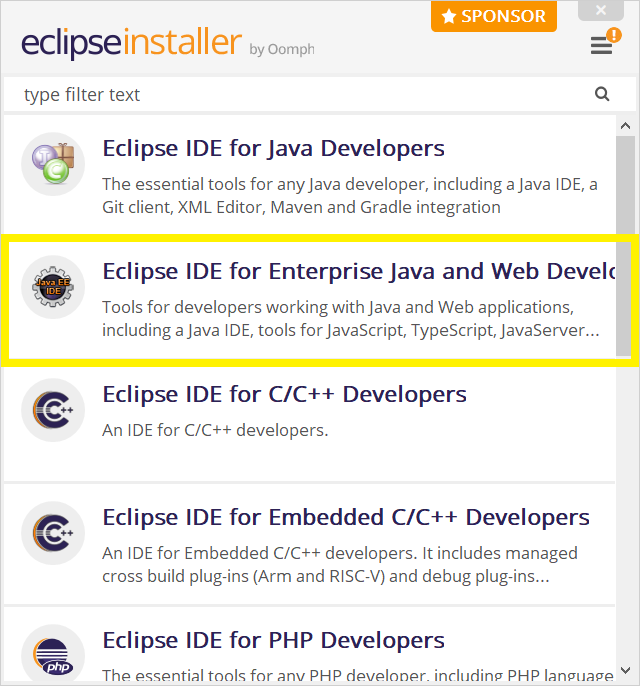
Task: Click the description 'An IDE for C/C++ developers.'
Action: (x=215, y=430)
